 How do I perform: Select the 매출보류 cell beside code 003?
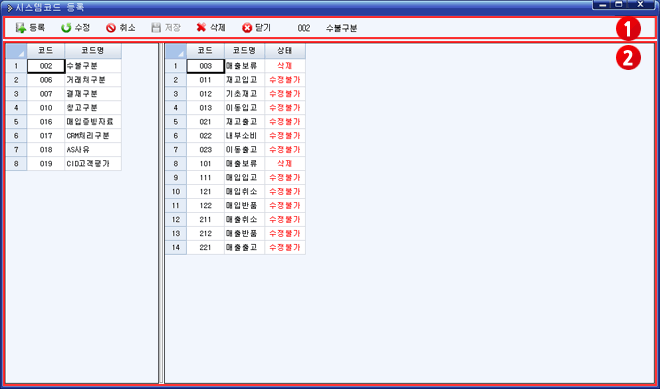pos(245,66)
